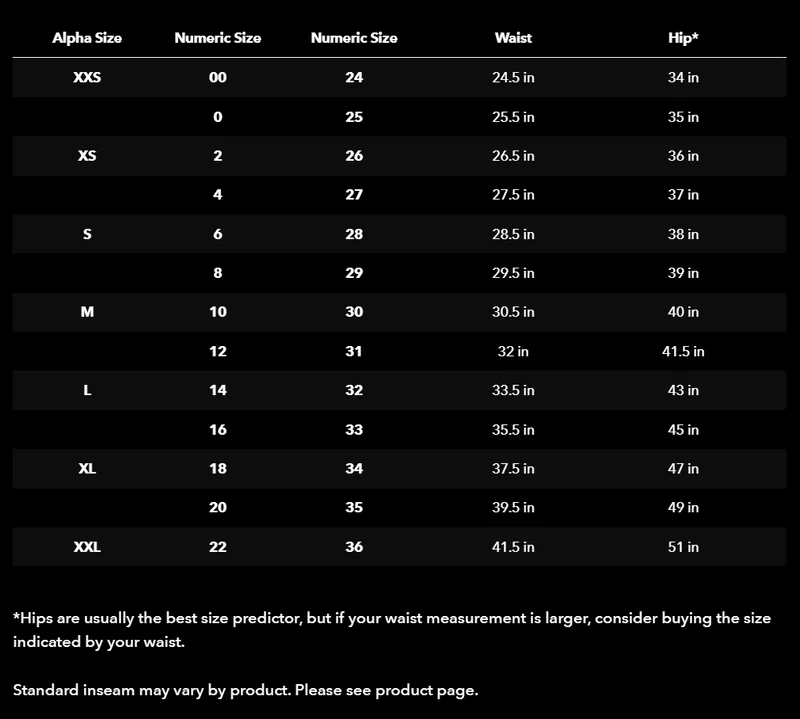Select the XXL alpha size cell

click(87, 547)
